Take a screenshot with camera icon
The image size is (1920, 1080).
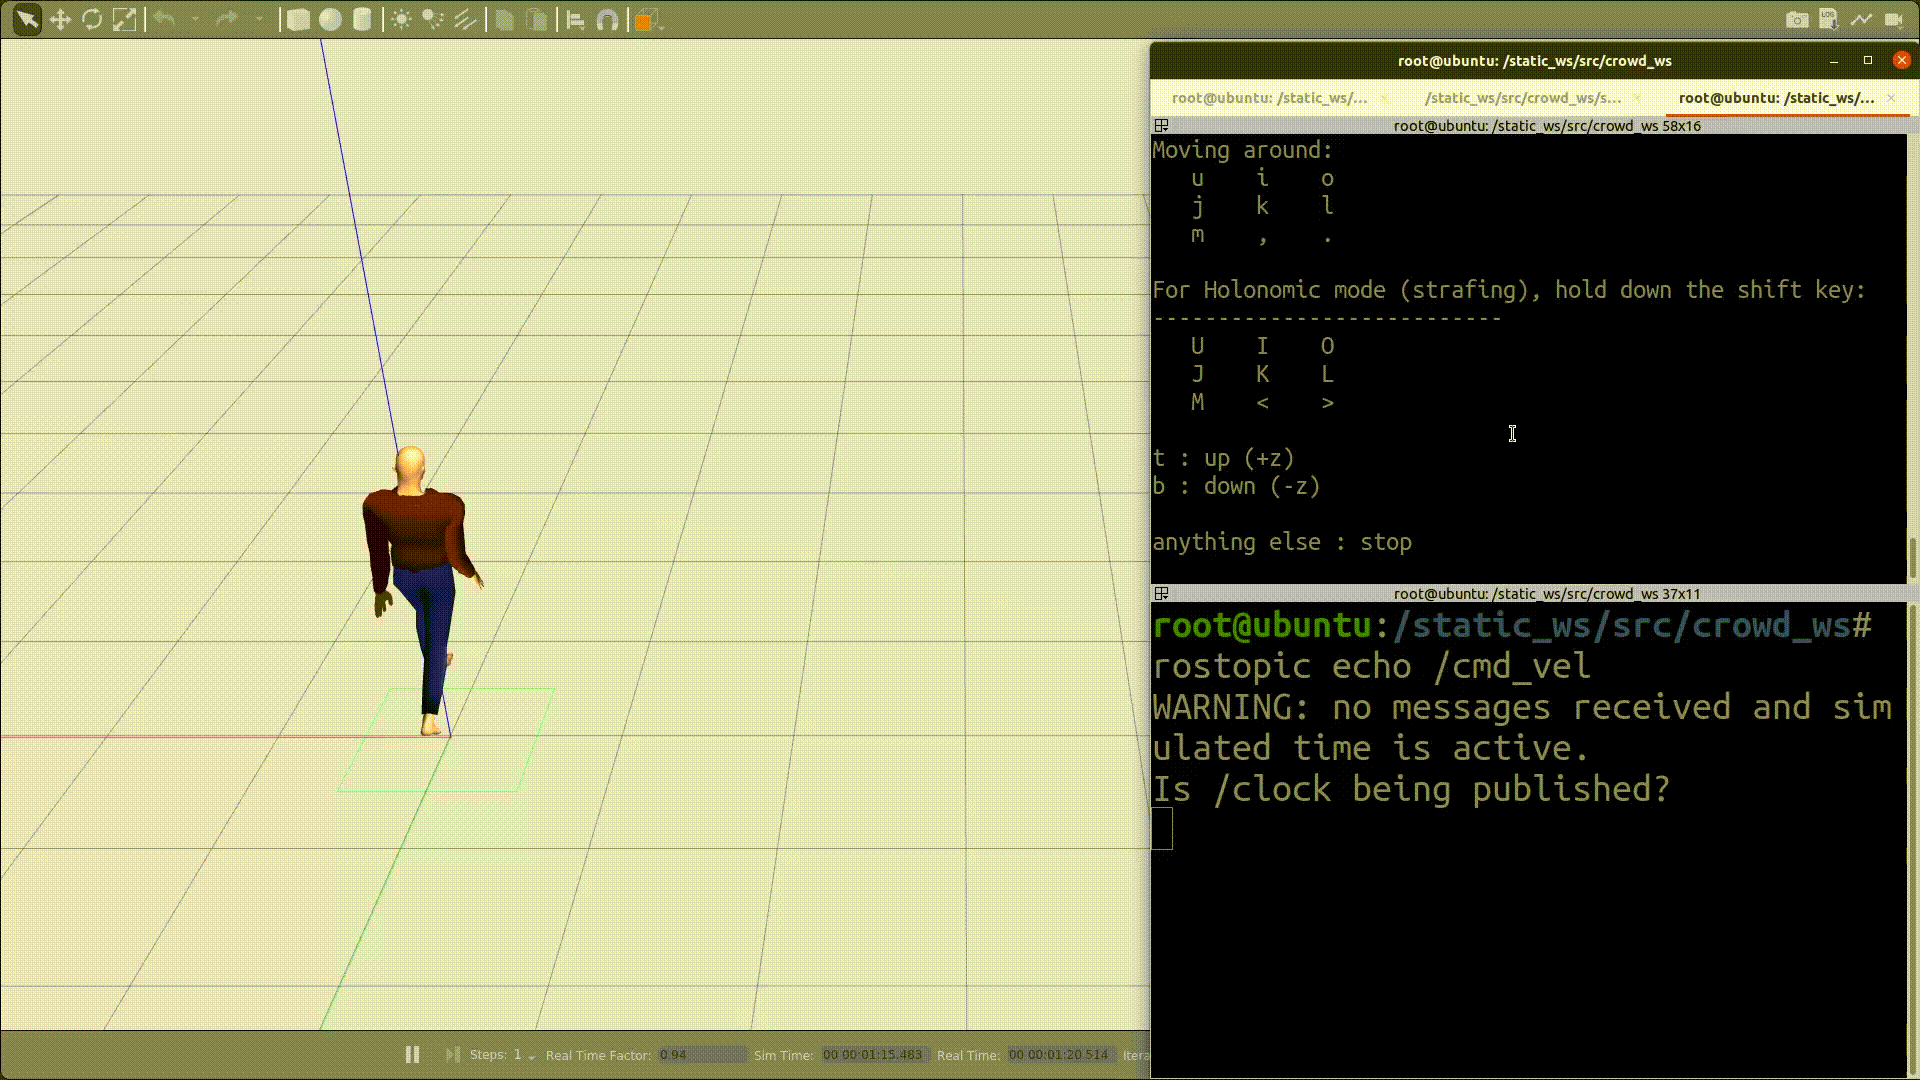(x=1797, y=19)
